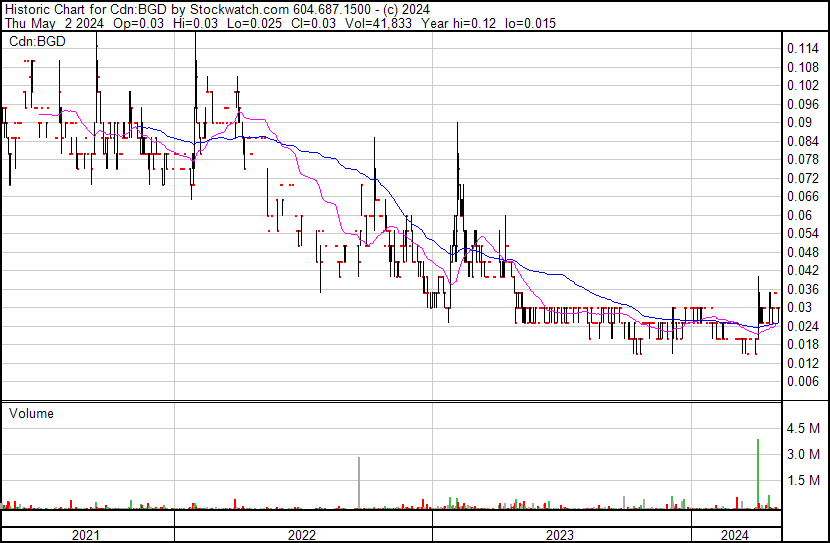Viewport: 830px width, 543px height.
Task: Click the 2022 year label on time axis
Action: pos(302,535)
